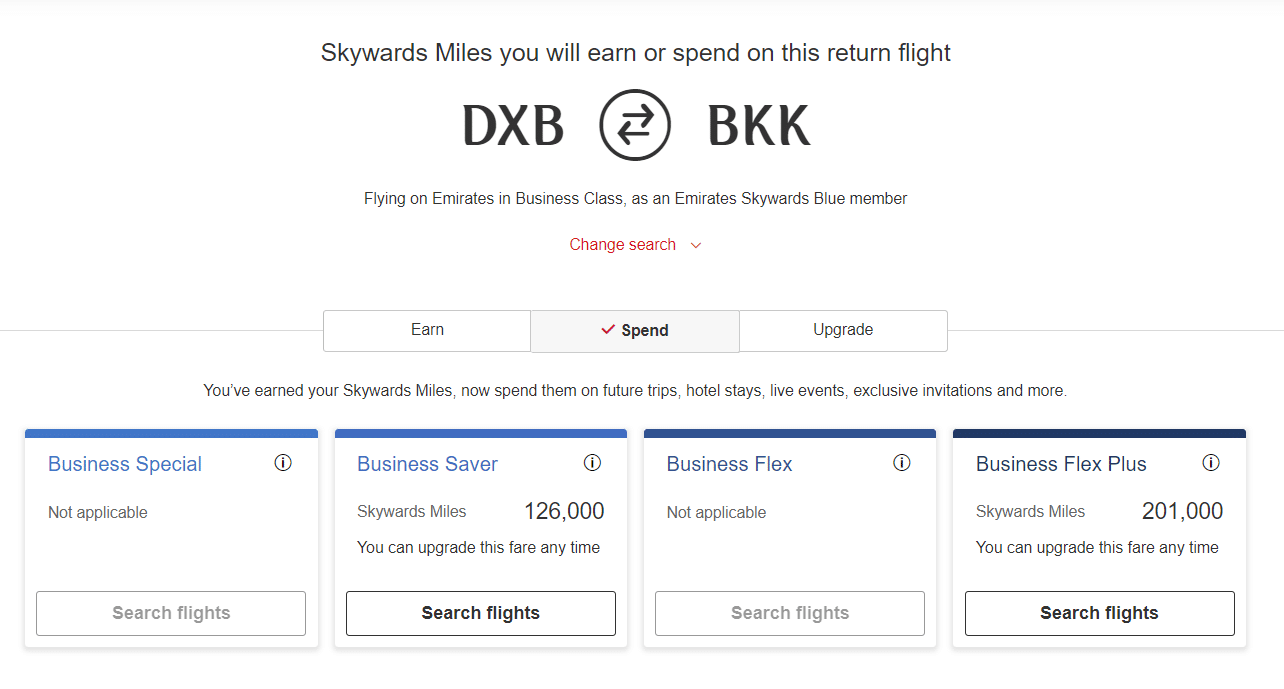This screenshot has height=689, width=1284.
Task: Expand the Change search link
Action: (623, 245)
